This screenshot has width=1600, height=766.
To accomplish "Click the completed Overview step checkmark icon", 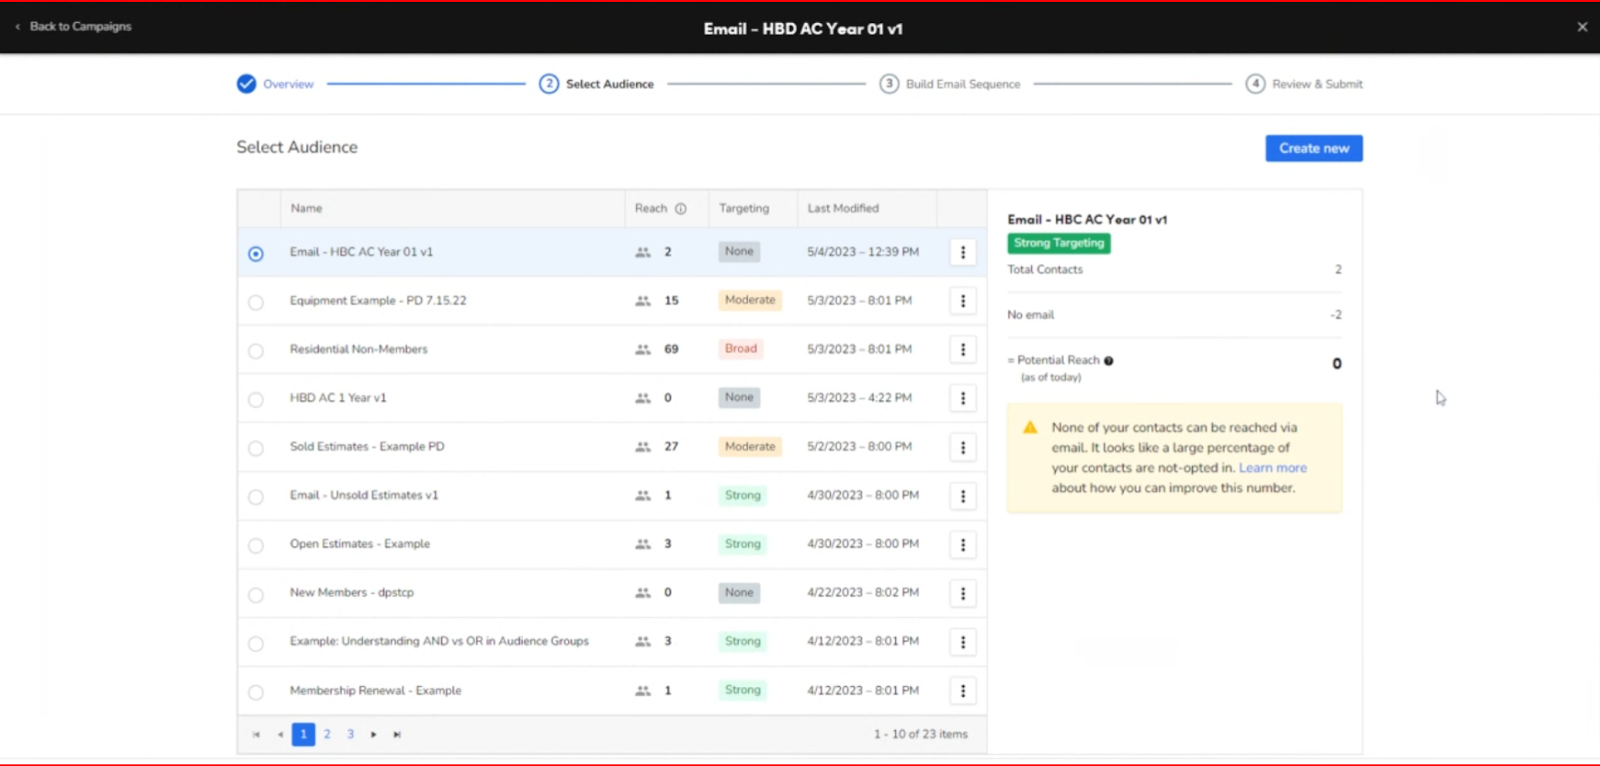I will coord(246,84).
